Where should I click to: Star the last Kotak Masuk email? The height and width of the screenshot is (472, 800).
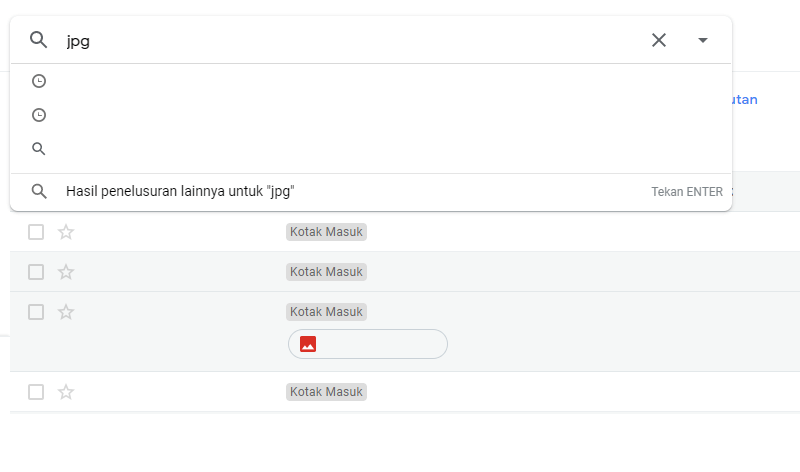pyautogui.click(x=66, y=392)
